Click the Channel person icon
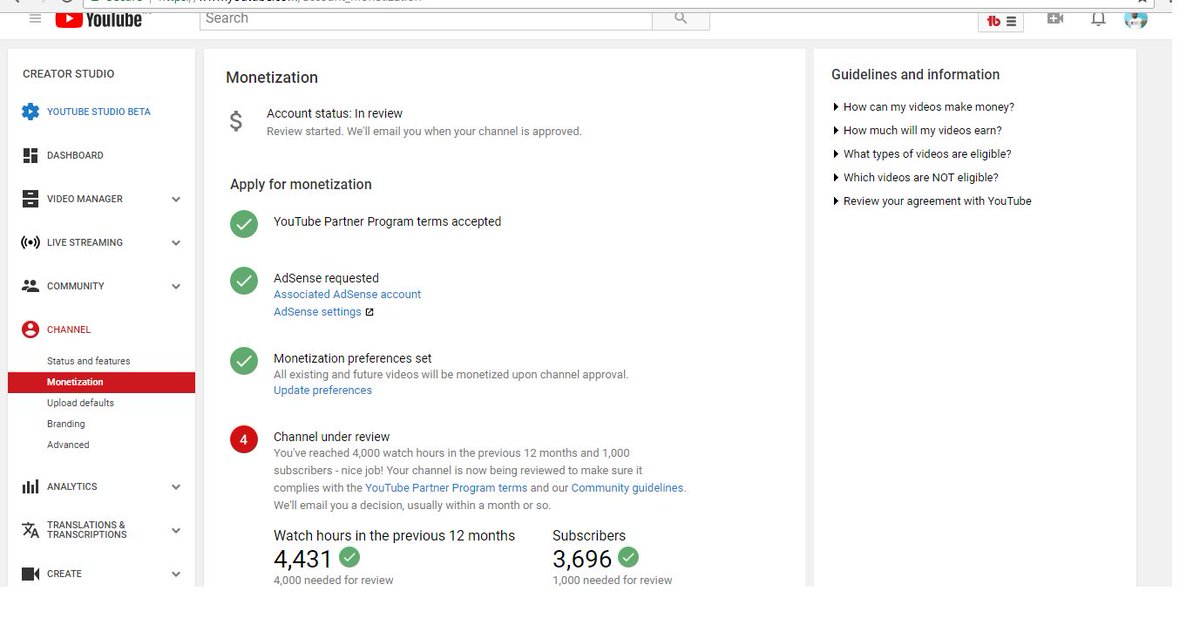The image size is (1200, 632). tap(30, 329)
